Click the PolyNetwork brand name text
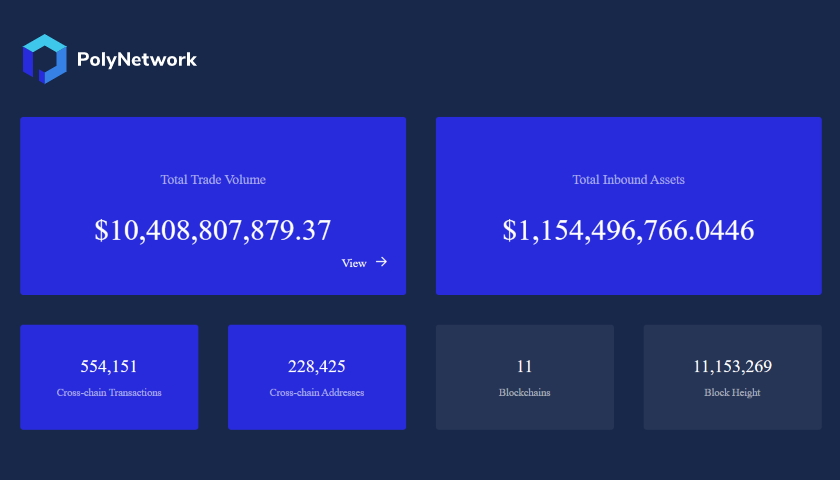This screenshot has width=840, height=480. 137,59
